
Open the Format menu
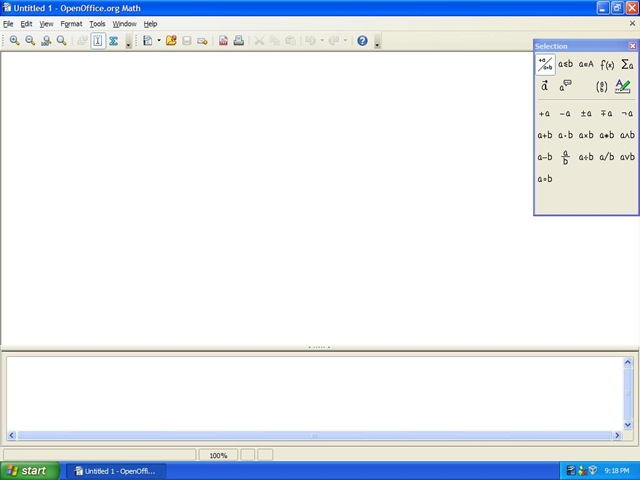71,24
